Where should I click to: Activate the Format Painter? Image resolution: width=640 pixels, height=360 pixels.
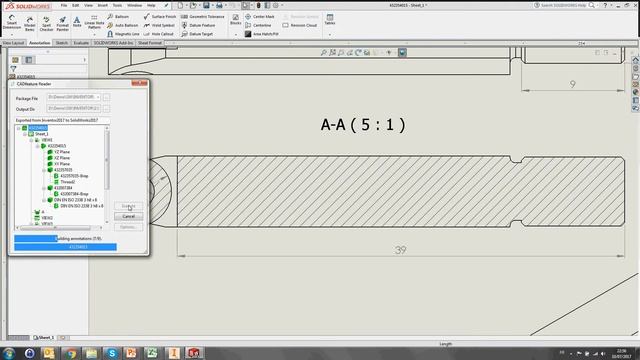(62, 24)
